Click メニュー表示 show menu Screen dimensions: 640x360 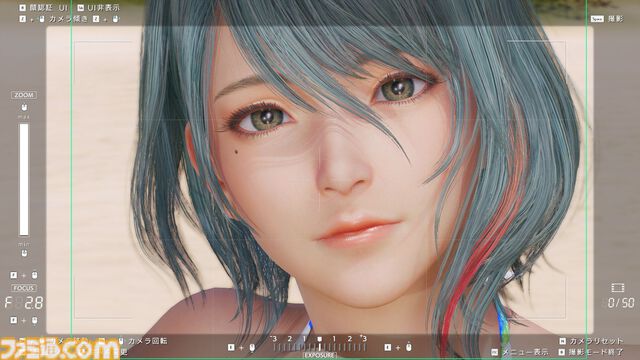524,352
